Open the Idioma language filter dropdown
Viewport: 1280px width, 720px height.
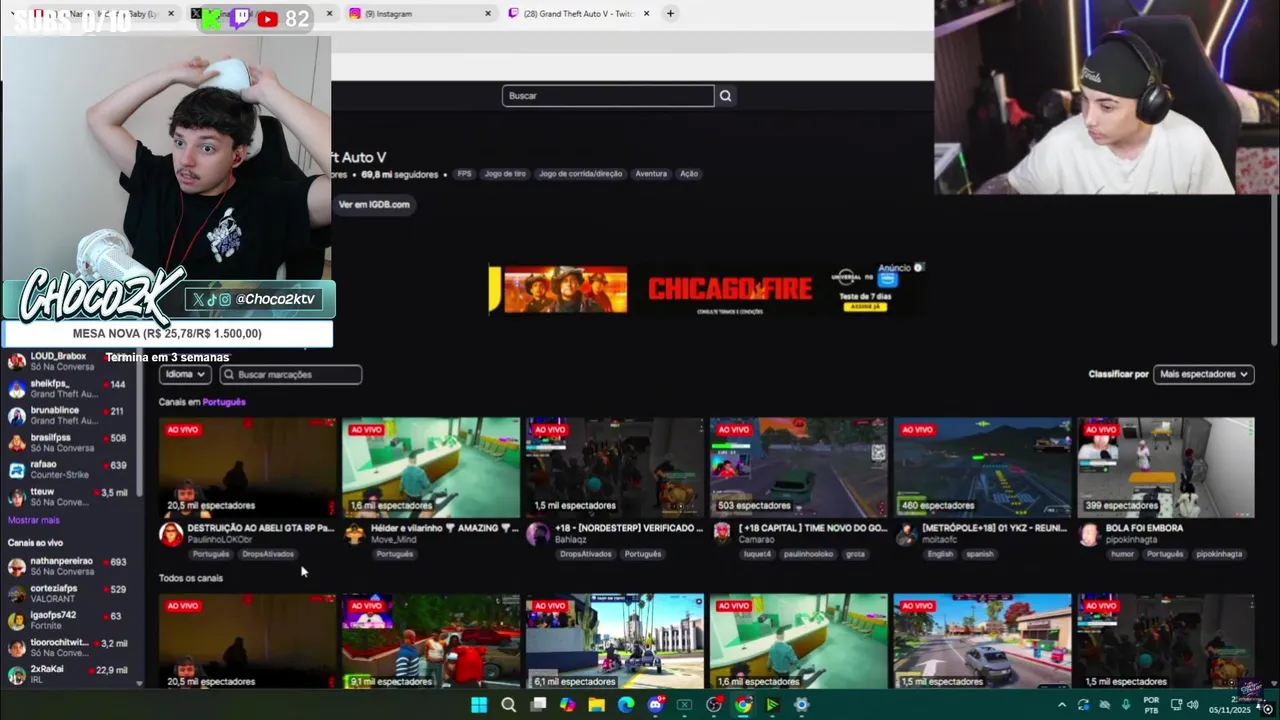tap(184, 374)
